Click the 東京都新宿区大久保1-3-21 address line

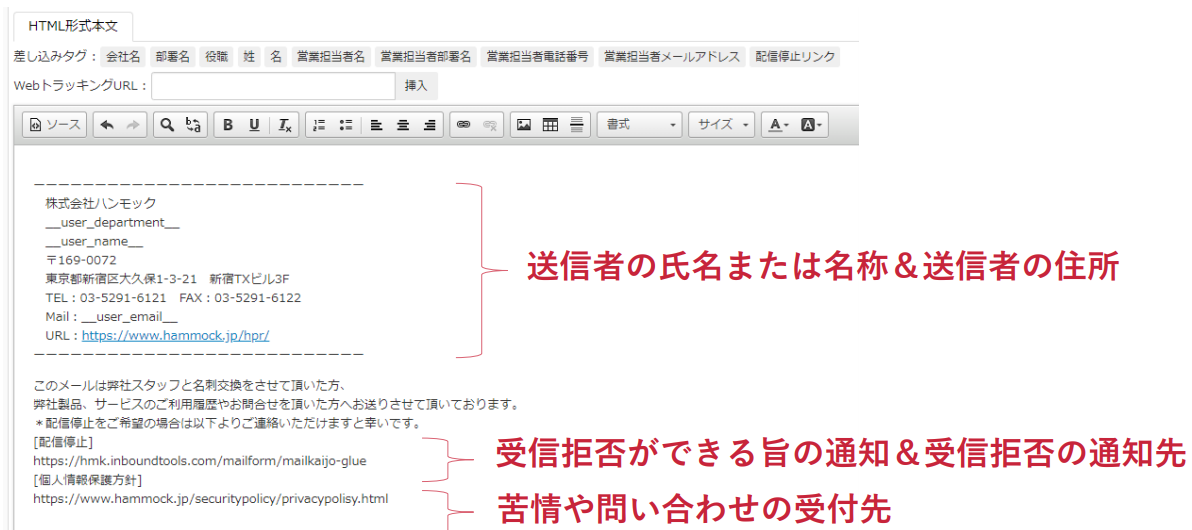point(167,279)
